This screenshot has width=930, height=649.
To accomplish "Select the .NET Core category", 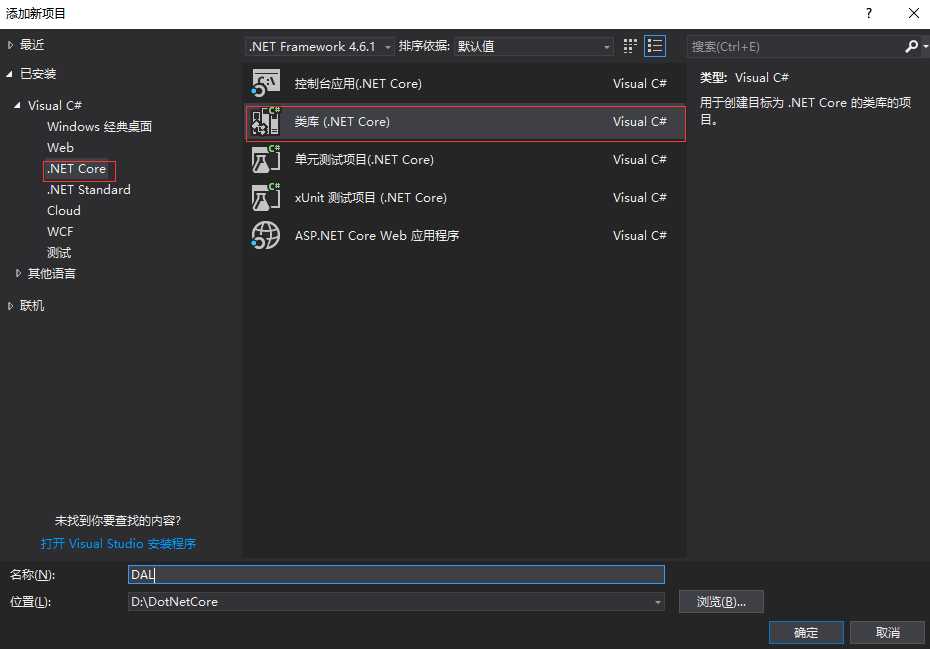I will (77, 168).
